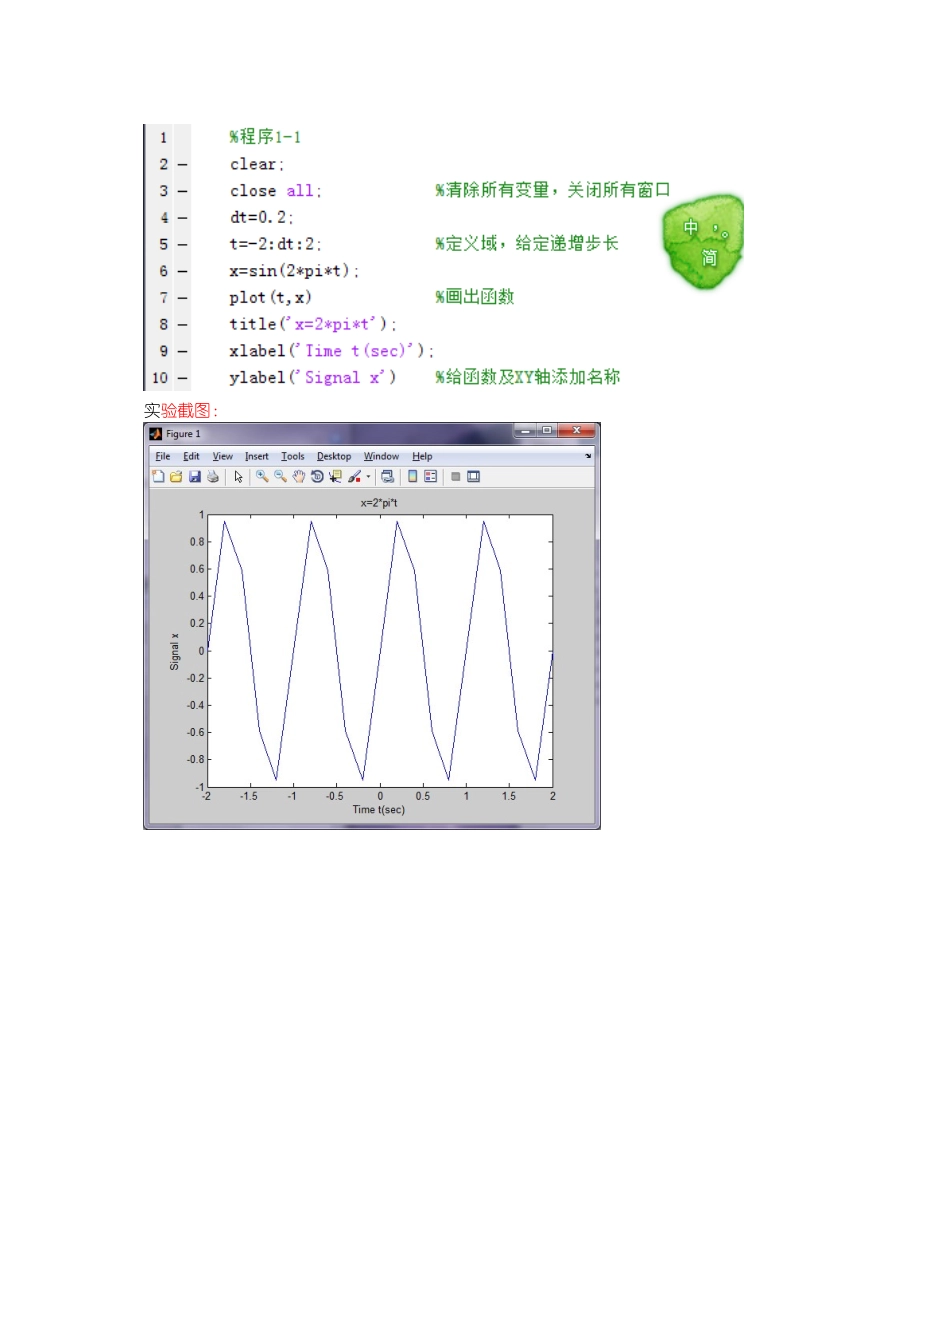Open the Insert menu in Figure 1
950x1344 pixels.
pos(257,456)
